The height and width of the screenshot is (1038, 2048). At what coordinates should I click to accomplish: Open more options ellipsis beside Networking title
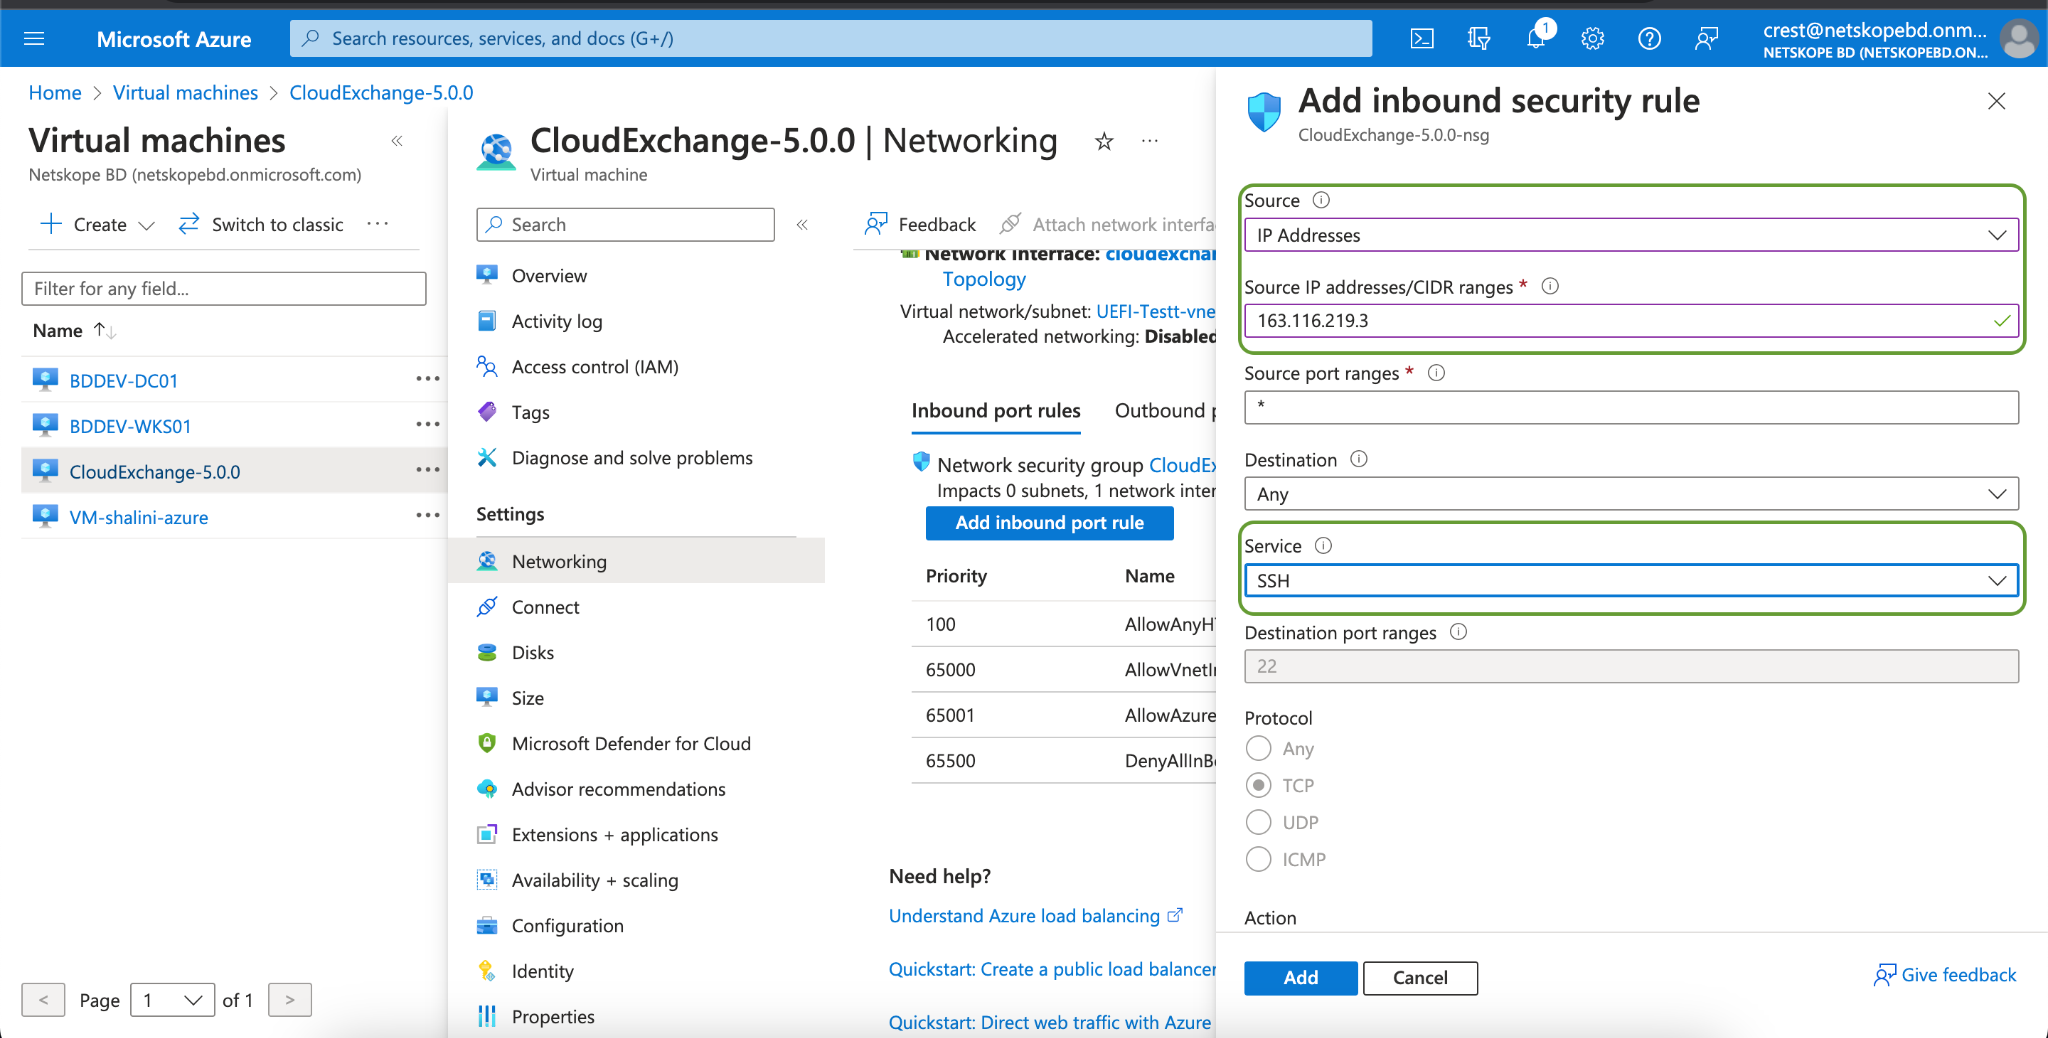pyautogui.click(x=1150, y=142)
